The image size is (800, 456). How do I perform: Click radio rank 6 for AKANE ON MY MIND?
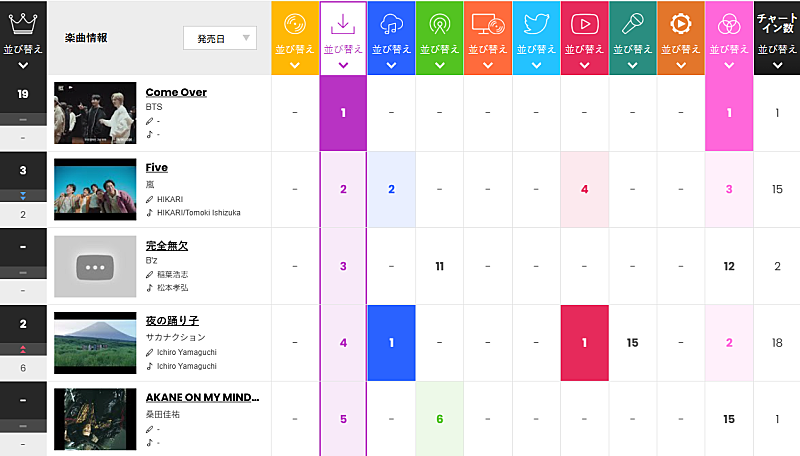pyautogui.click(x=439, y=419)
